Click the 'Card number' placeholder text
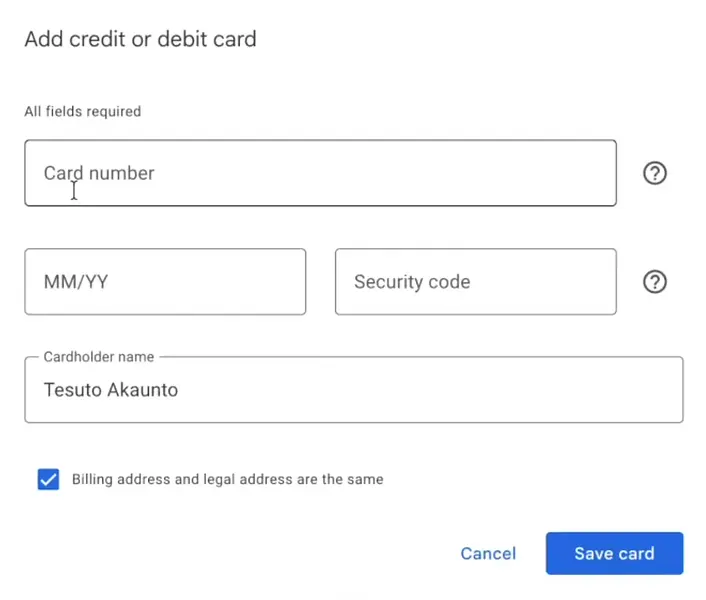The height and width of the screenshot is (600, 706). coord(99,173)
